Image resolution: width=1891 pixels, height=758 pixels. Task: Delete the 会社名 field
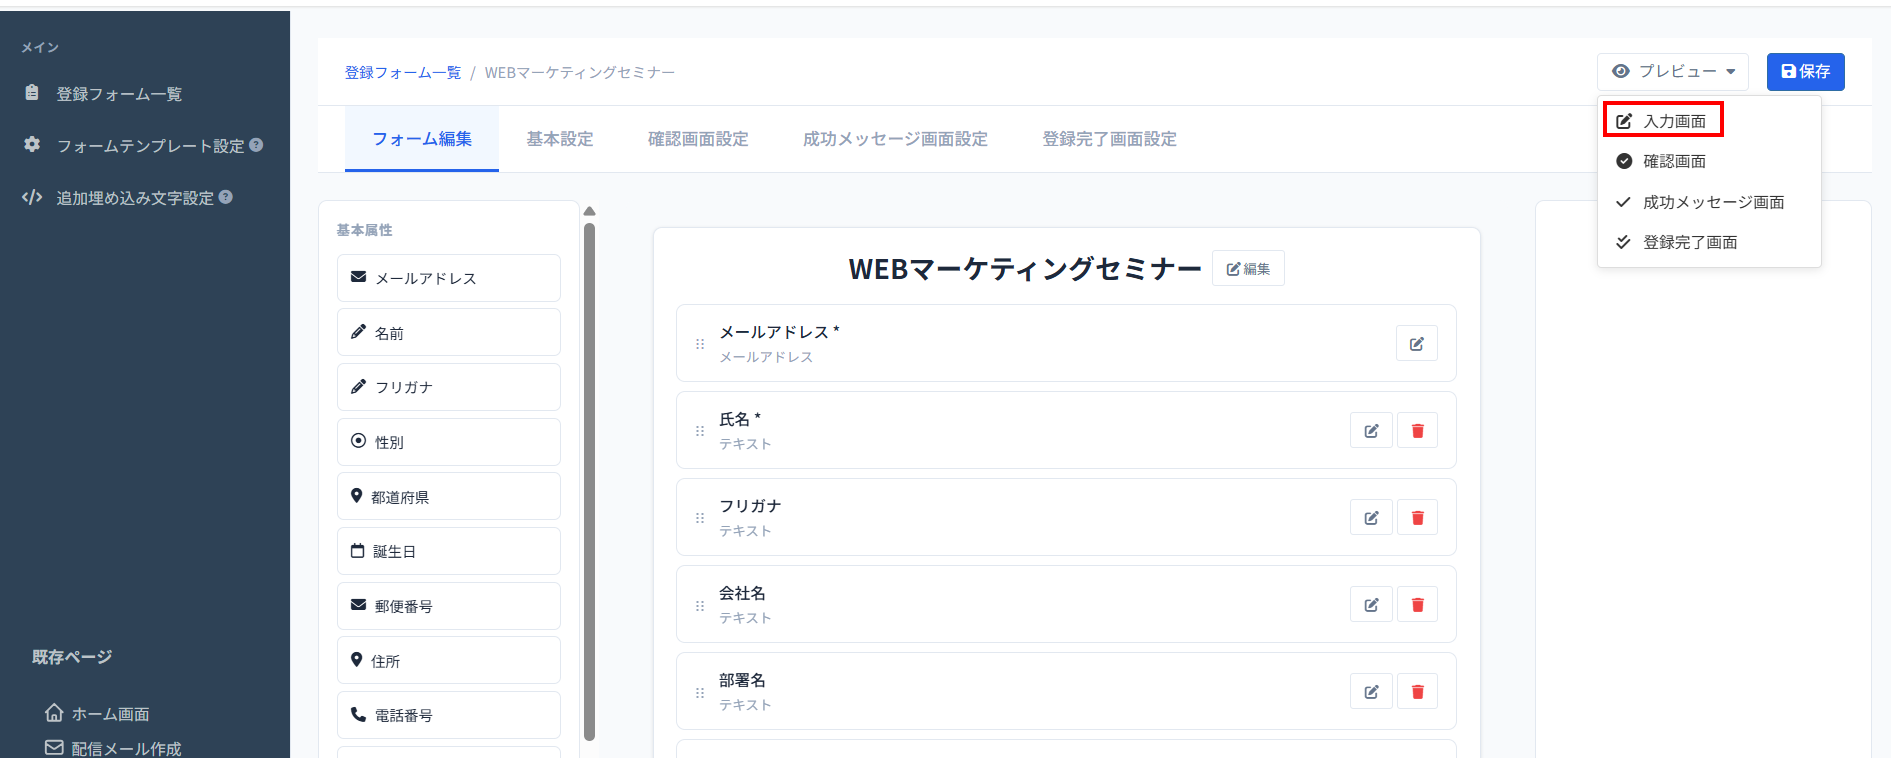pyautogui.click(x=1417, y=605)
